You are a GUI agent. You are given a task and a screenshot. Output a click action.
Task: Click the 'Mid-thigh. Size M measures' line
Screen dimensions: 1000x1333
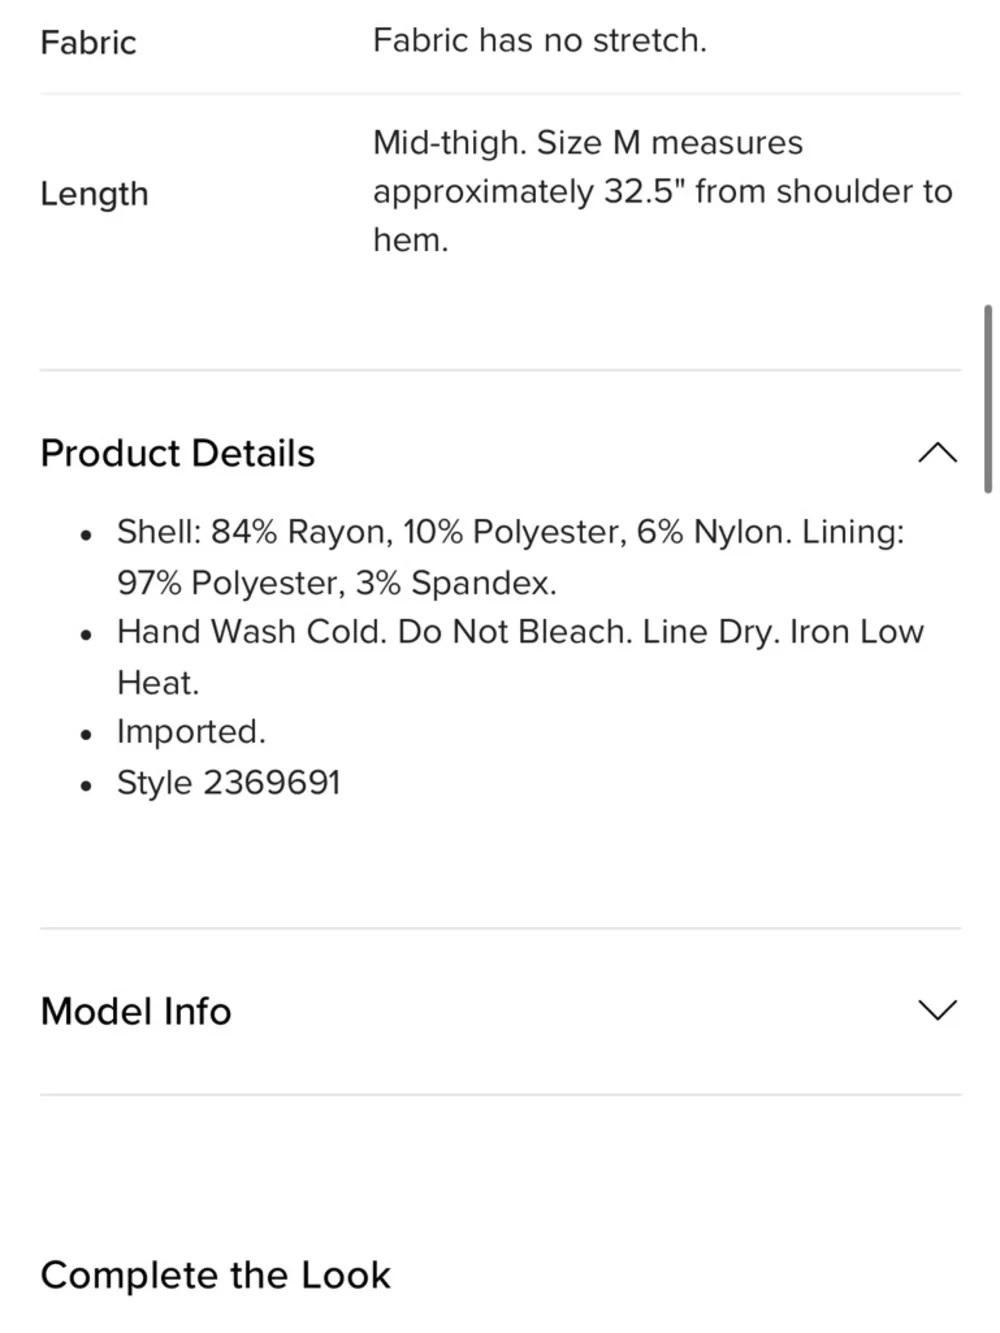click(x=588, y=142)
